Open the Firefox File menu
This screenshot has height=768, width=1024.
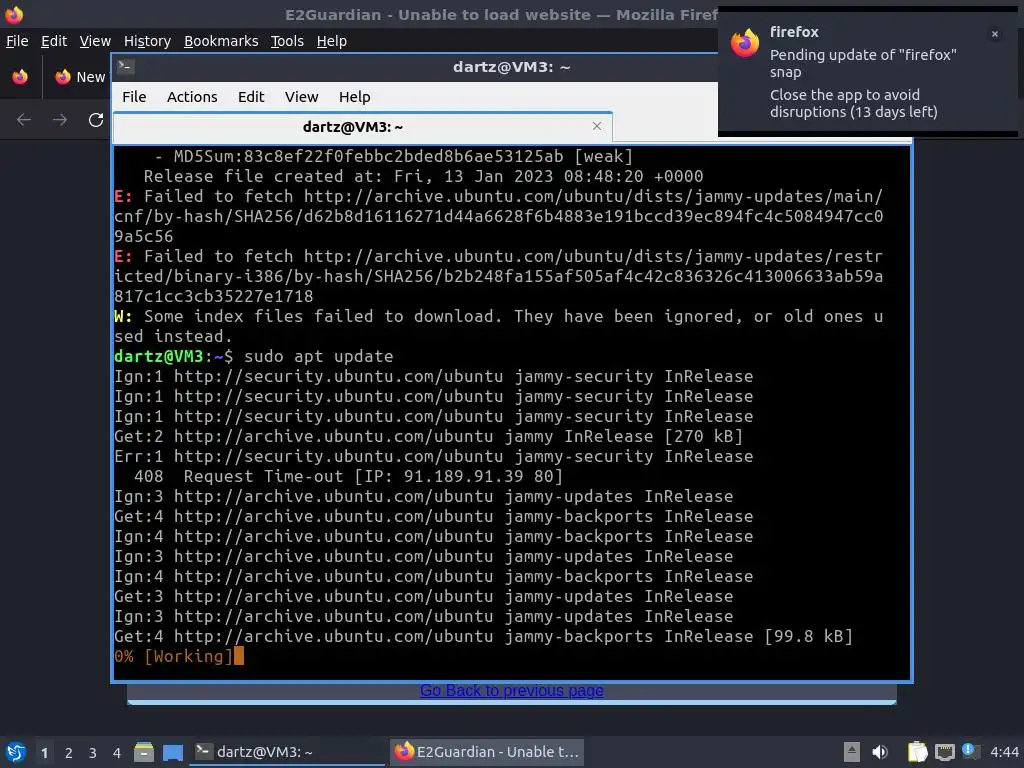(x=17, y=41)
